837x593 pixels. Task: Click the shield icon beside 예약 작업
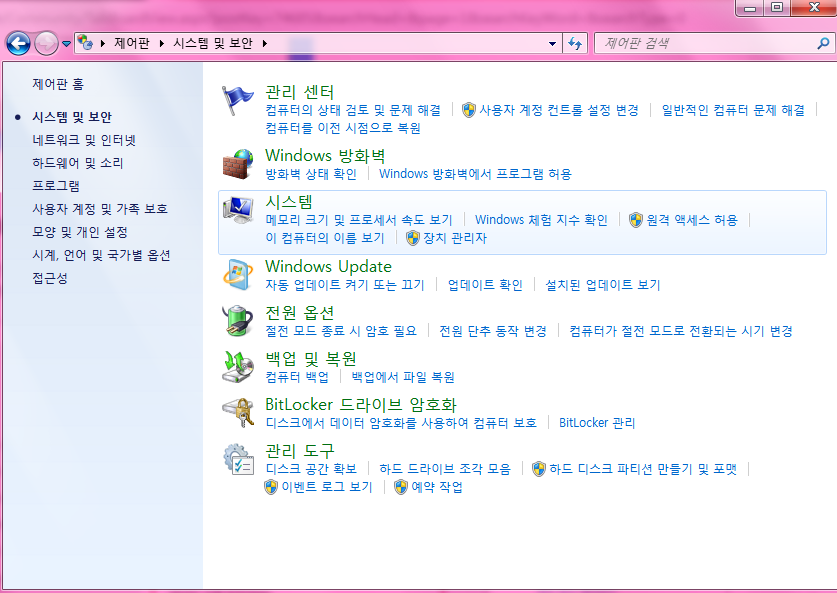(401, 487)
